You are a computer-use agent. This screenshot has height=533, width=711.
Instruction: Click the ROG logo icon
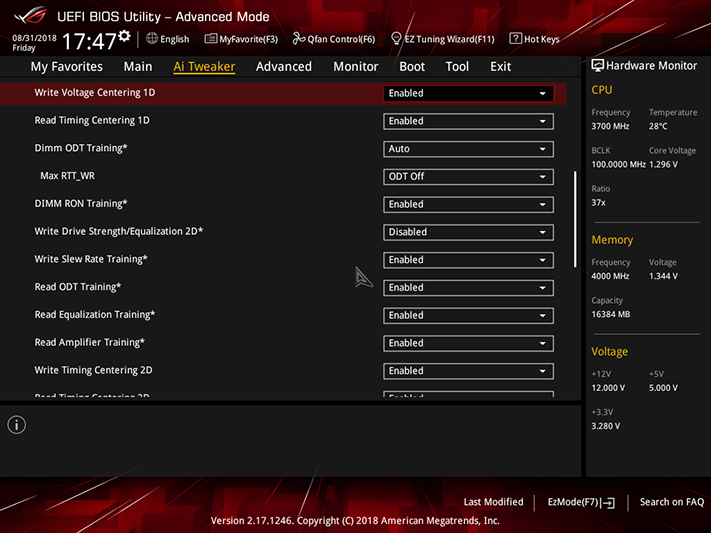(x=30, y=16)
